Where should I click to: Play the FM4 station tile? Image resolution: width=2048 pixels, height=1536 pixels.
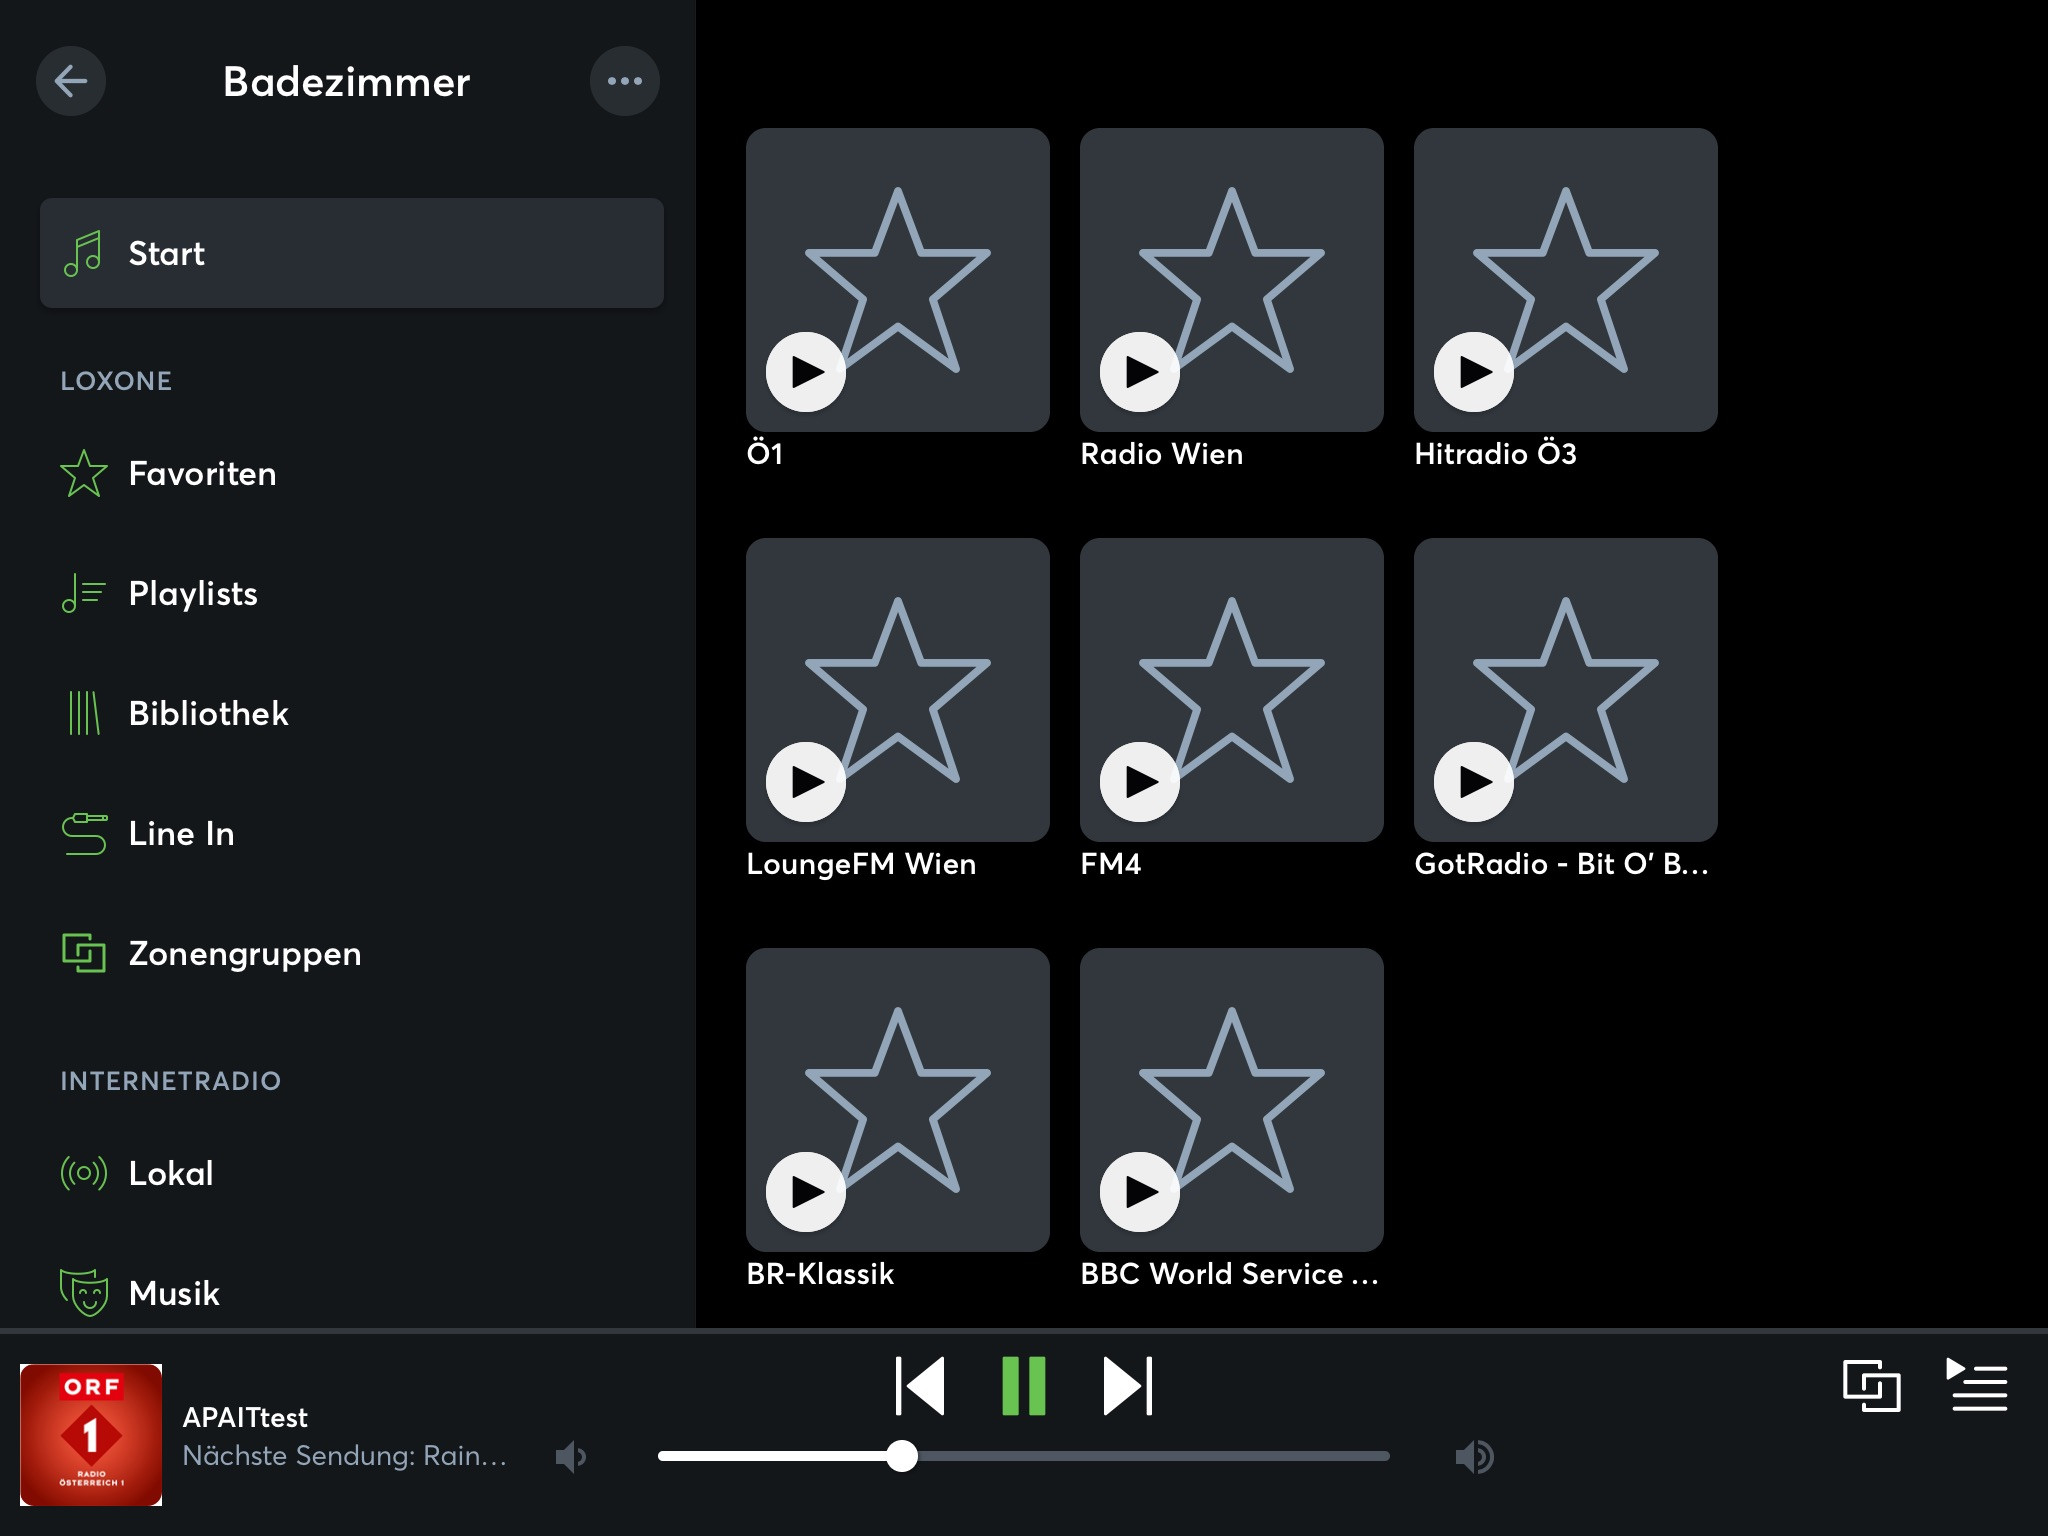click(x=1140, y=782)
